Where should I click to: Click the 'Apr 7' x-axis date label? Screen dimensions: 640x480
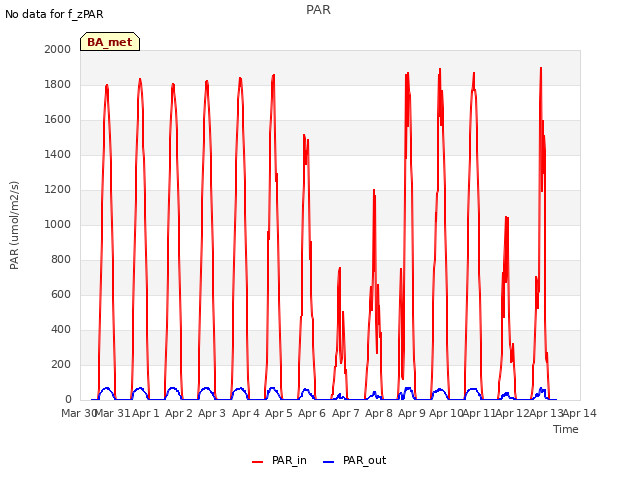click(x=346, y=413)
